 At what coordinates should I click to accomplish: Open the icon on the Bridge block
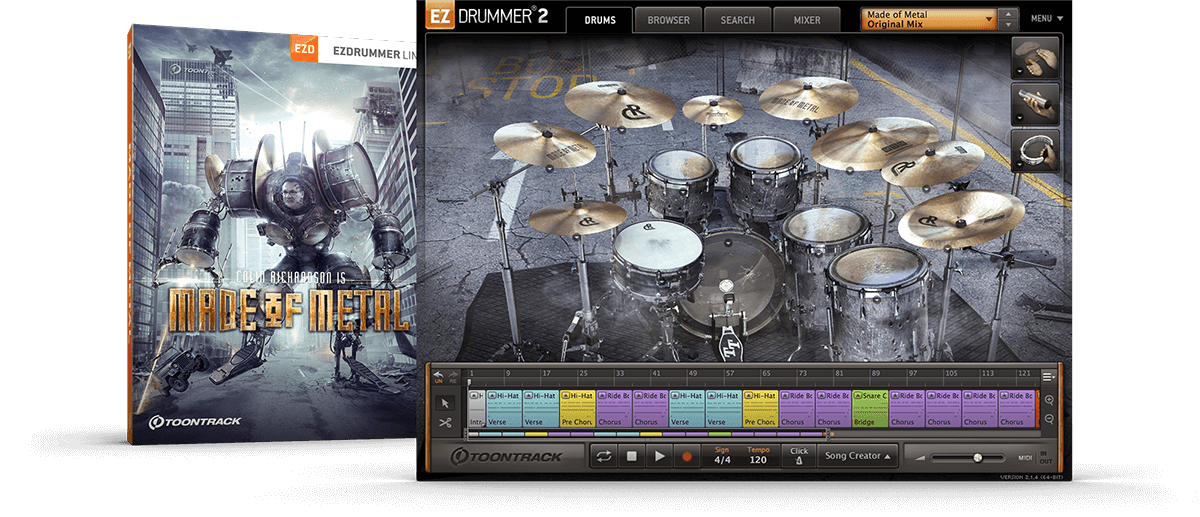coord(858,396)
